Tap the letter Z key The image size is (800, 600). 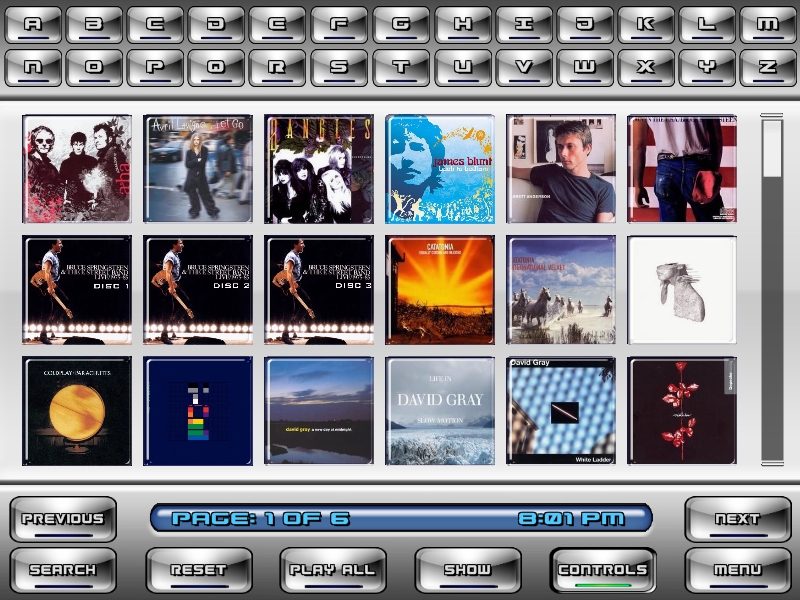coord(768,67)
